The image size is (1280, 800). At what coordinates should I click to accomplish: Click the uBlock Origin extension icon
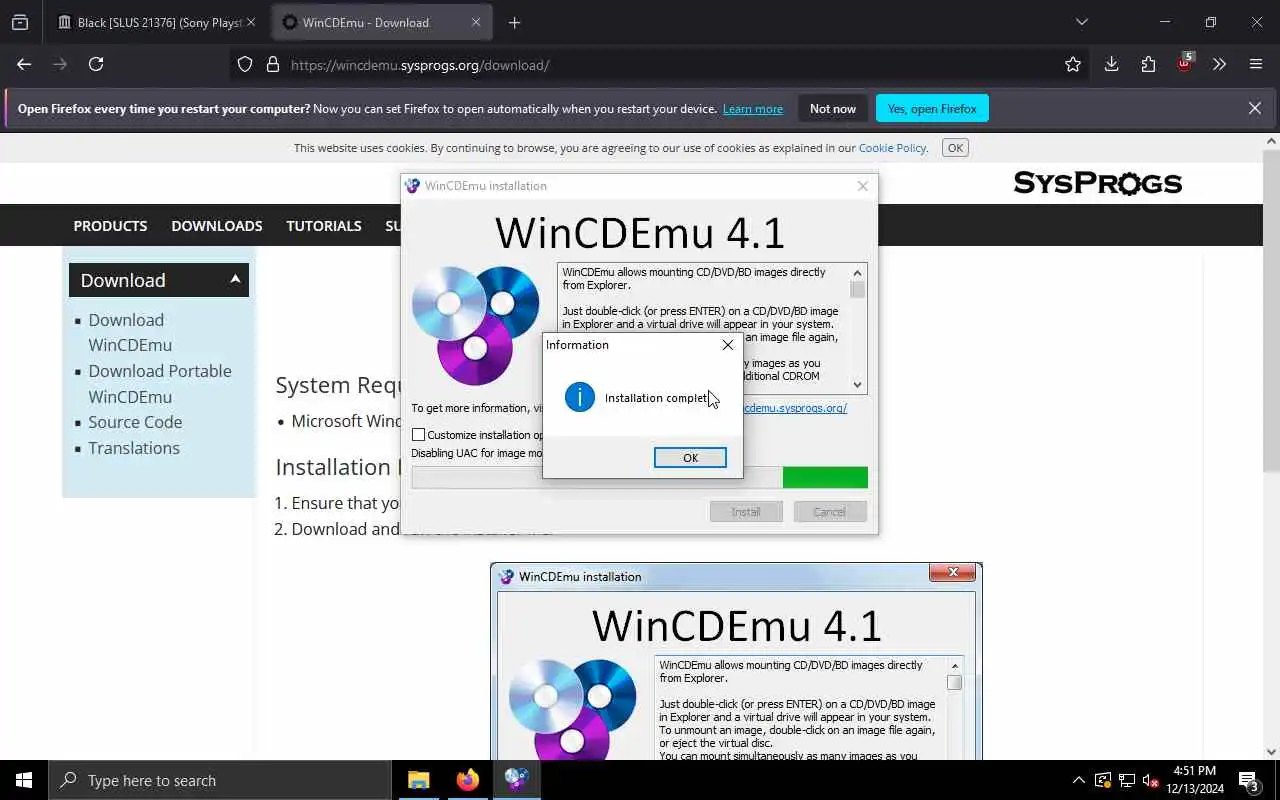click(1184, 63)
